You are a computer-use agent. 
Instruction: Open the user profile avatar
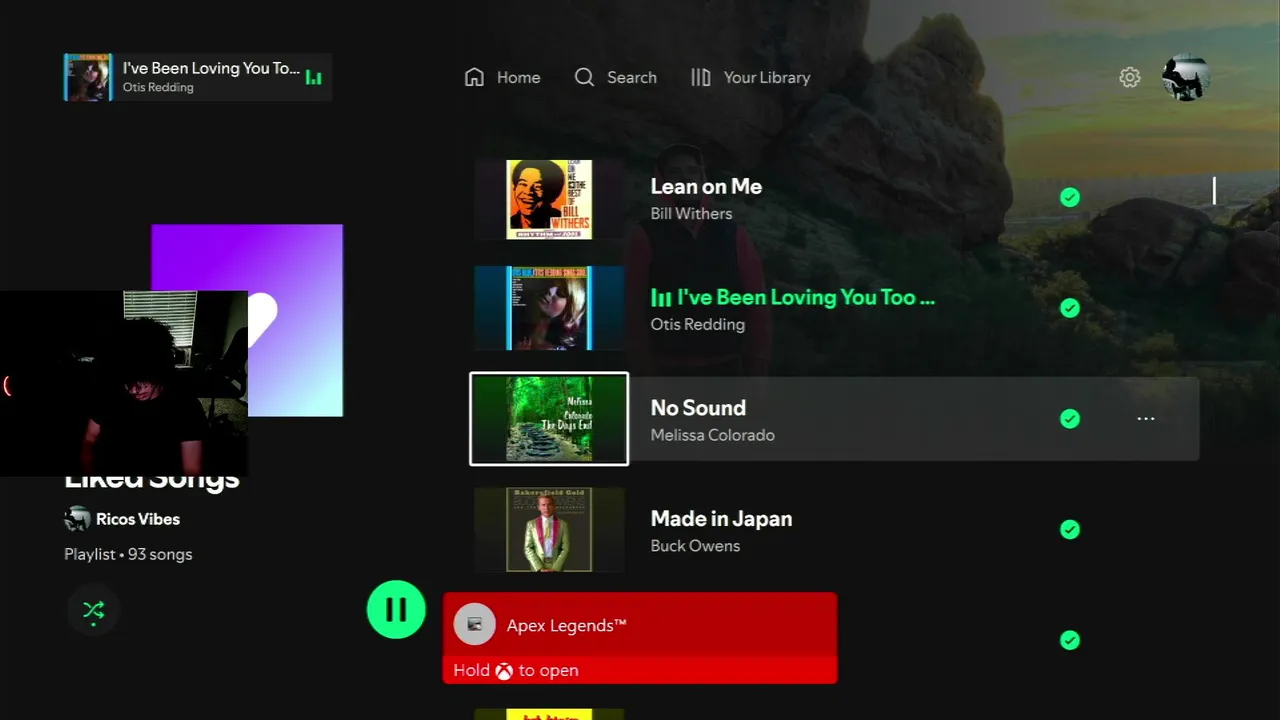click(1186, 77)
